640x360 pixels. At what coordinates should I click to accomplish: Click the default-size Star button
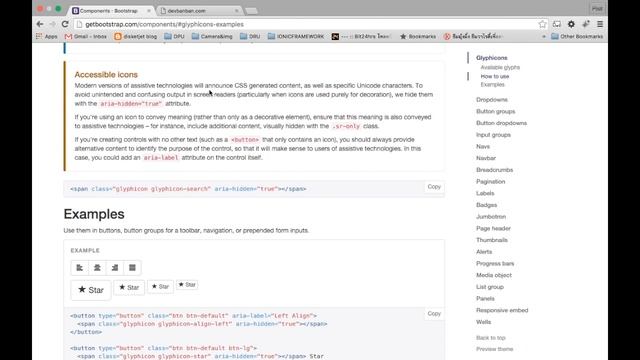coord(129,287)
